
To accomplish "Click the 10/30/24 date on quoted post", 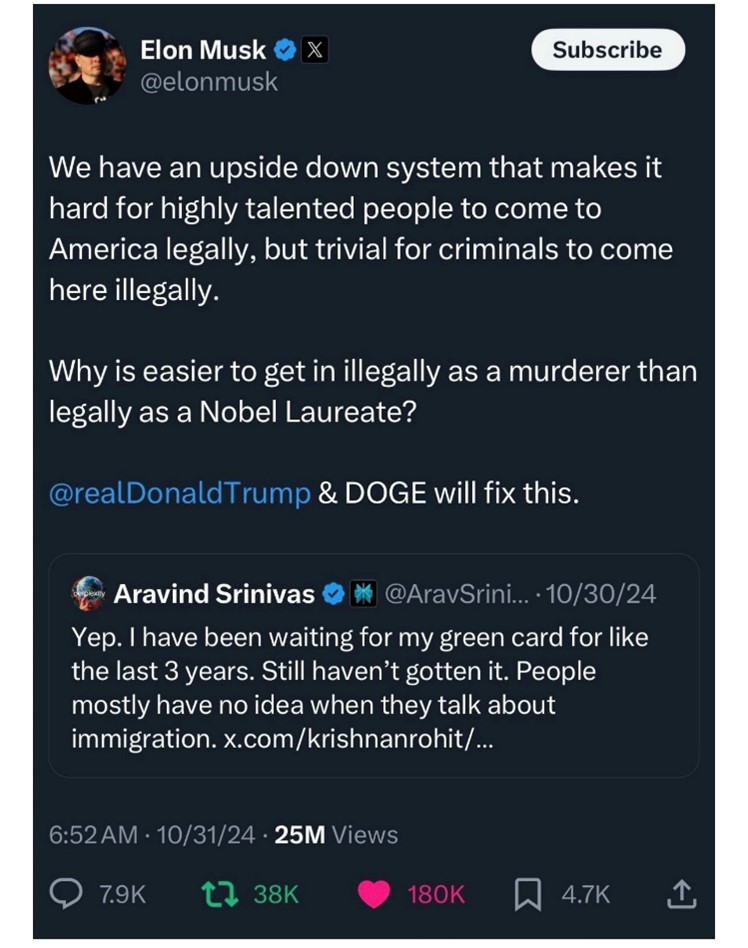I will (610, 594).
